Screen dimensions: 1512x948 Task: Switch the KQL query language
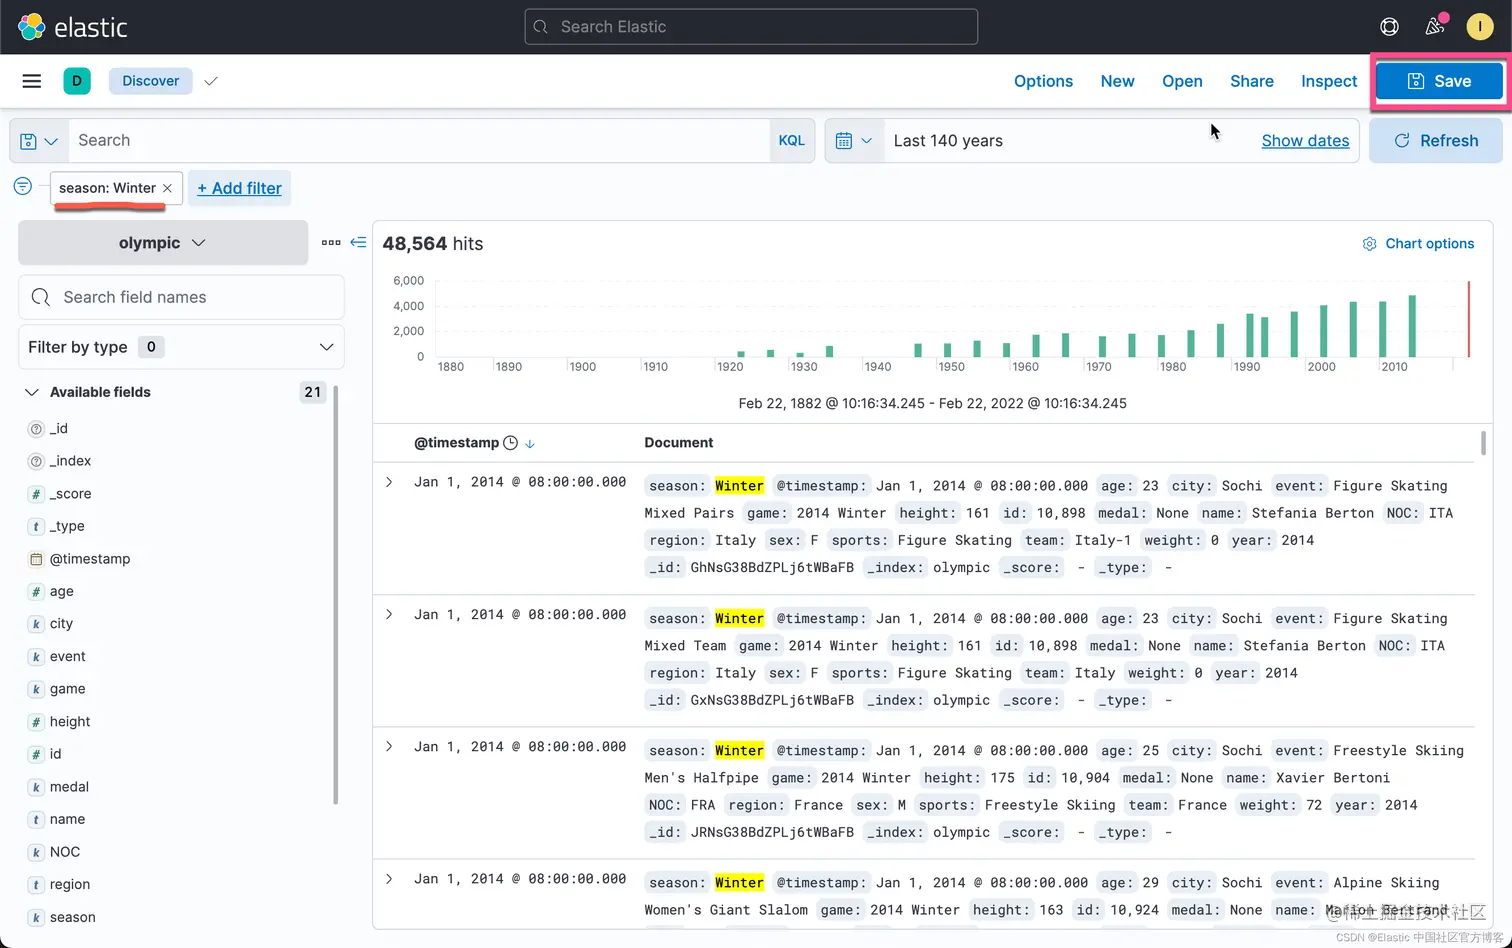[x=791, y=141]
